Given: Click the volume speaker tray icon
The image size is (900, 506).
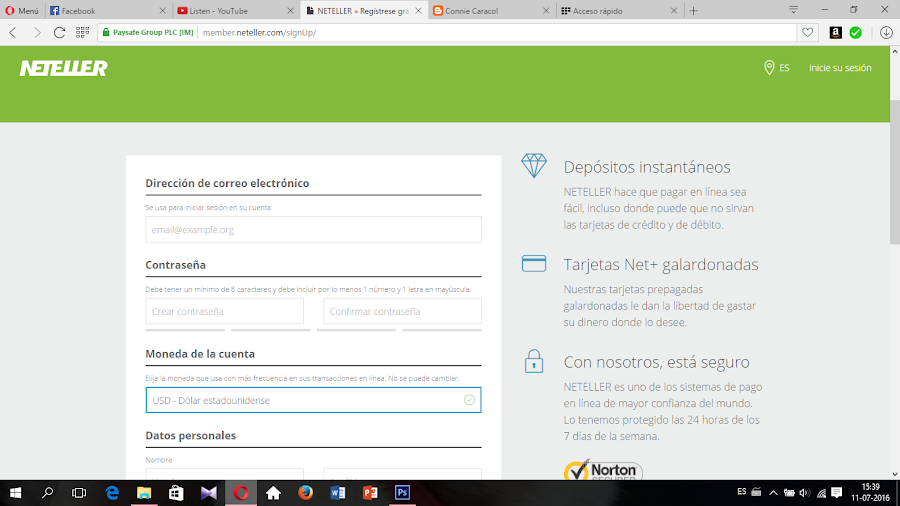Looking at the screenshot, I should click(805, 493).
